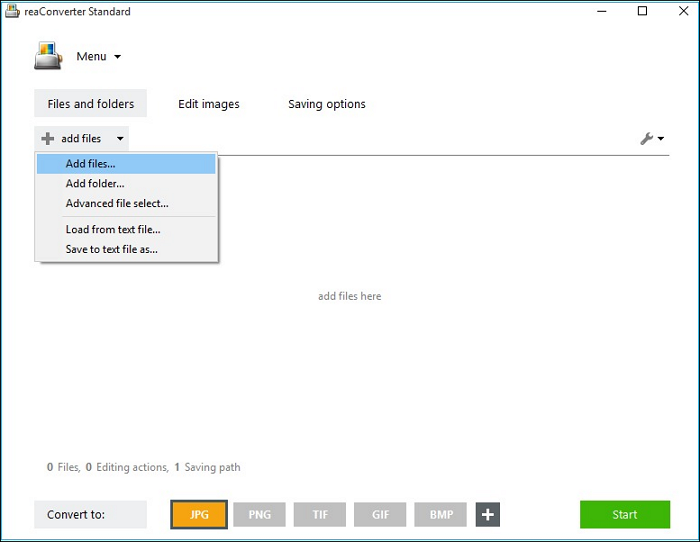Add another output format with plus button

point(488,514)
